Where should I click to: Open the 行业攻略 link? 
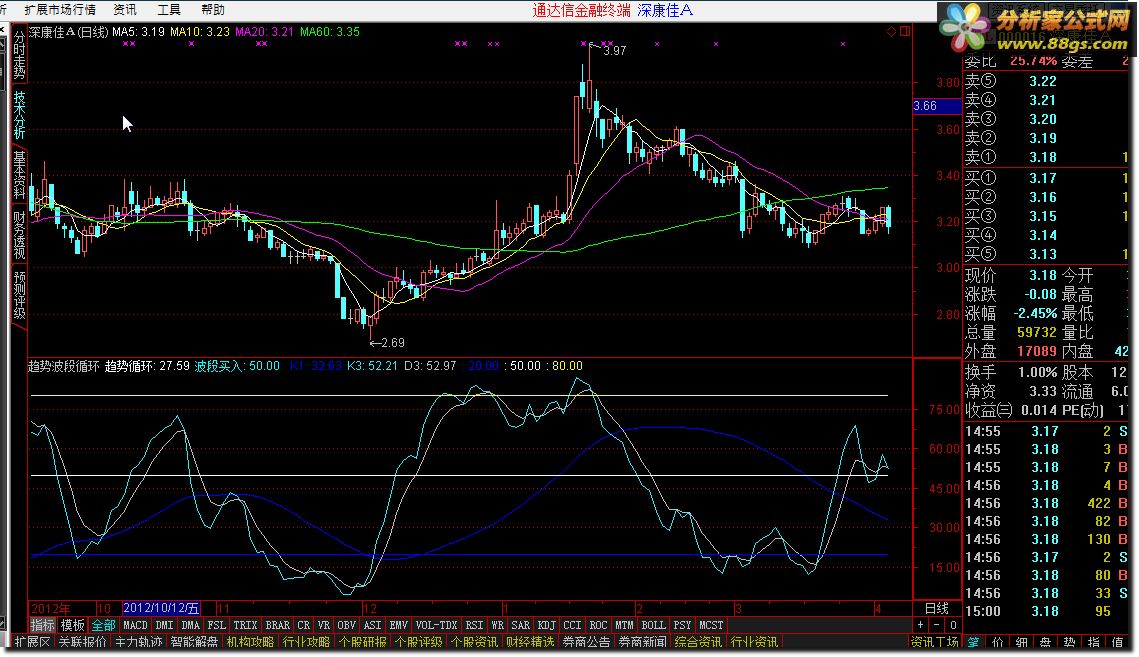[307, 642]
